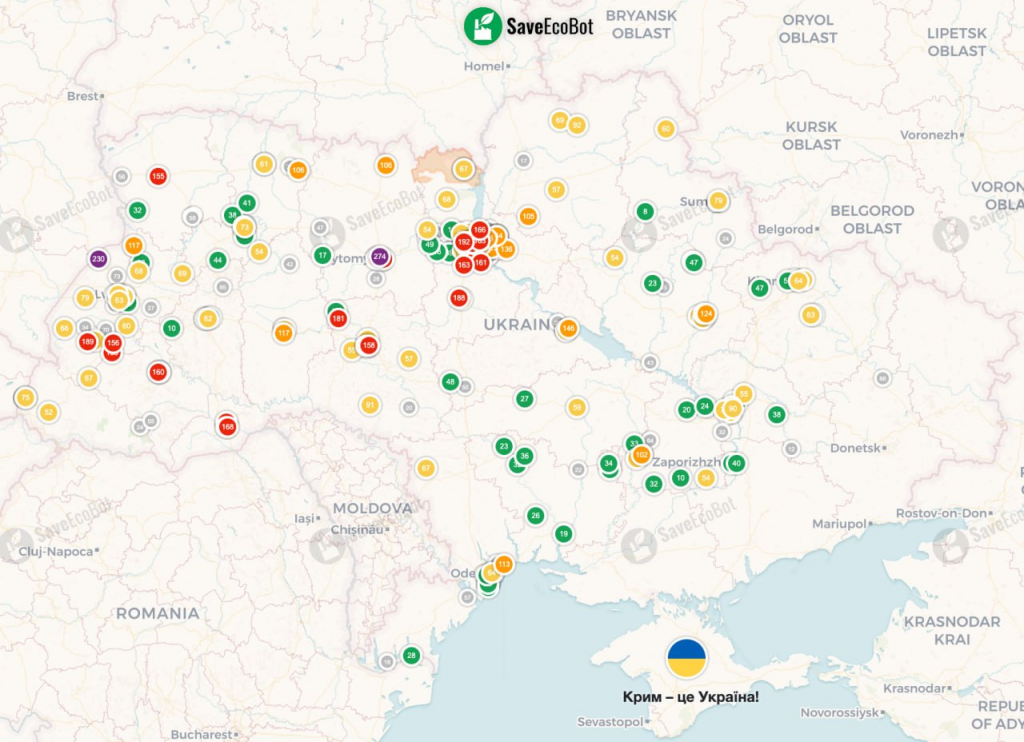Image resolution: width=1024 pixels, height=742 pixels.
Task: Open the yellow 73 marker
Action: click(x=244, y=227)
